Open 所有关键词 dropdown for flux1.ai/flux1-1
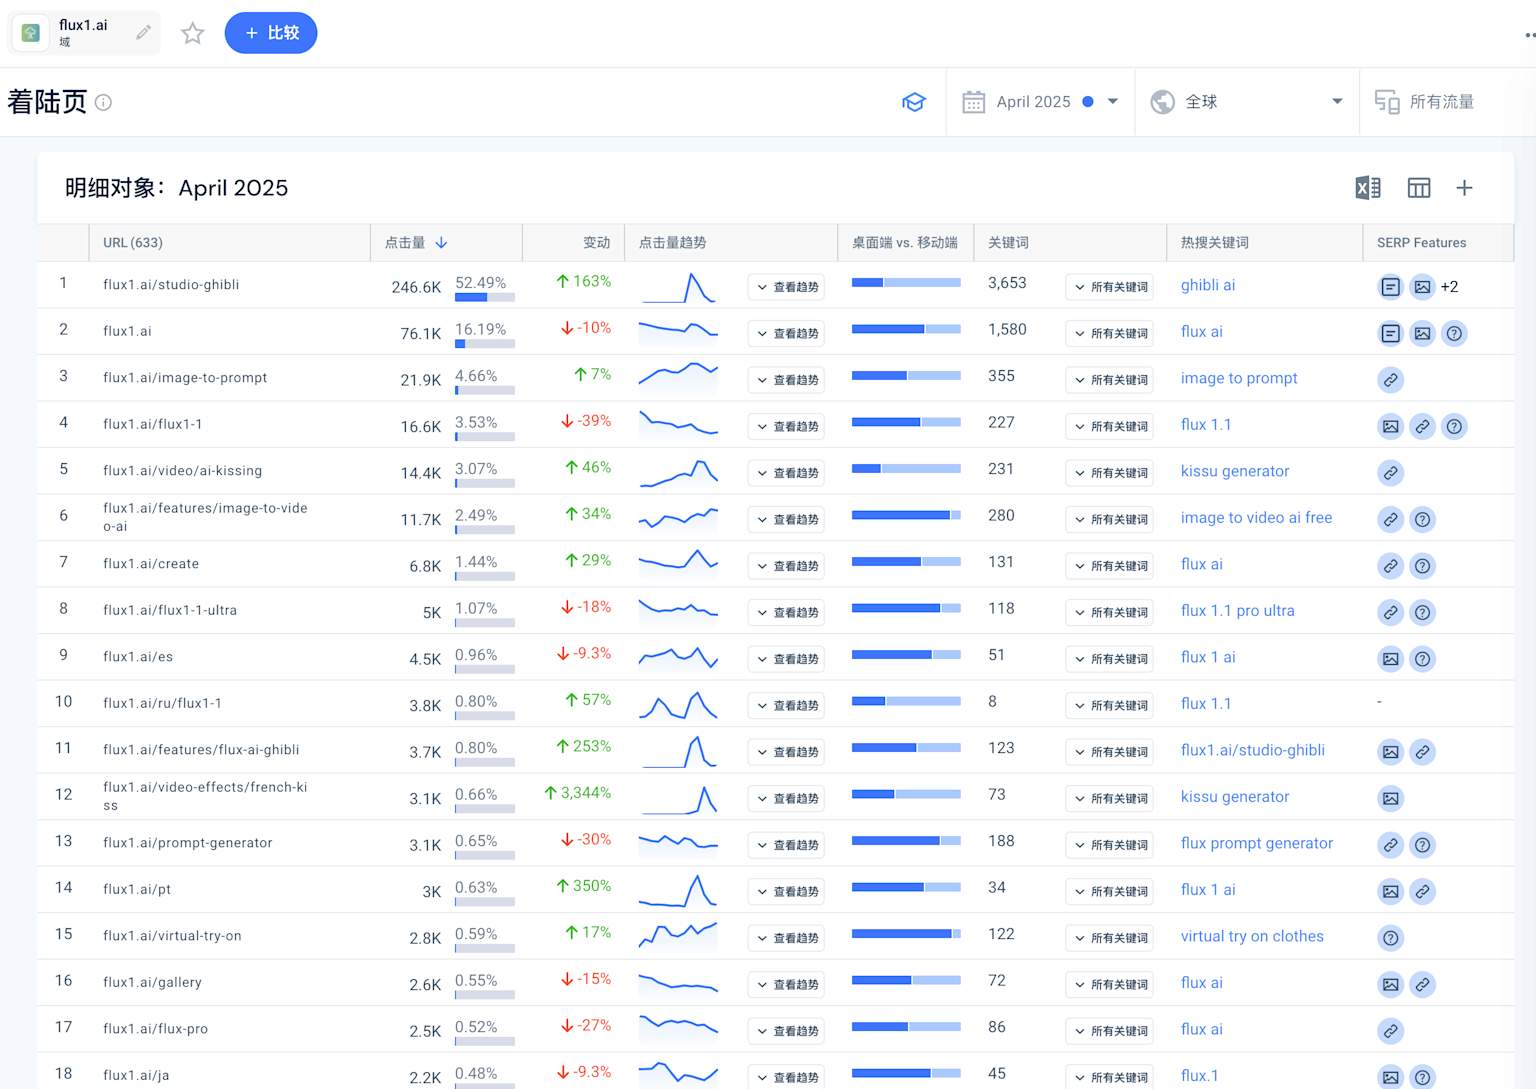 (1109, 426)
